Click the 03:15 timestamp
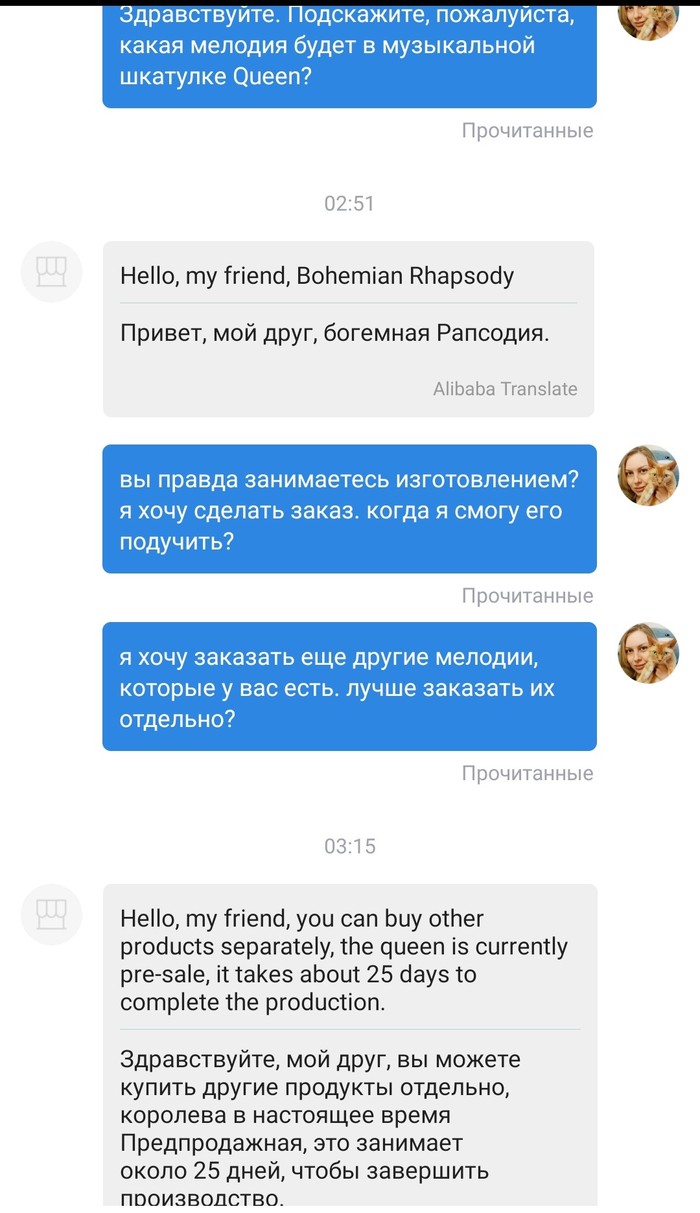This screenshot has width=700, height=1213. point(349,846)
